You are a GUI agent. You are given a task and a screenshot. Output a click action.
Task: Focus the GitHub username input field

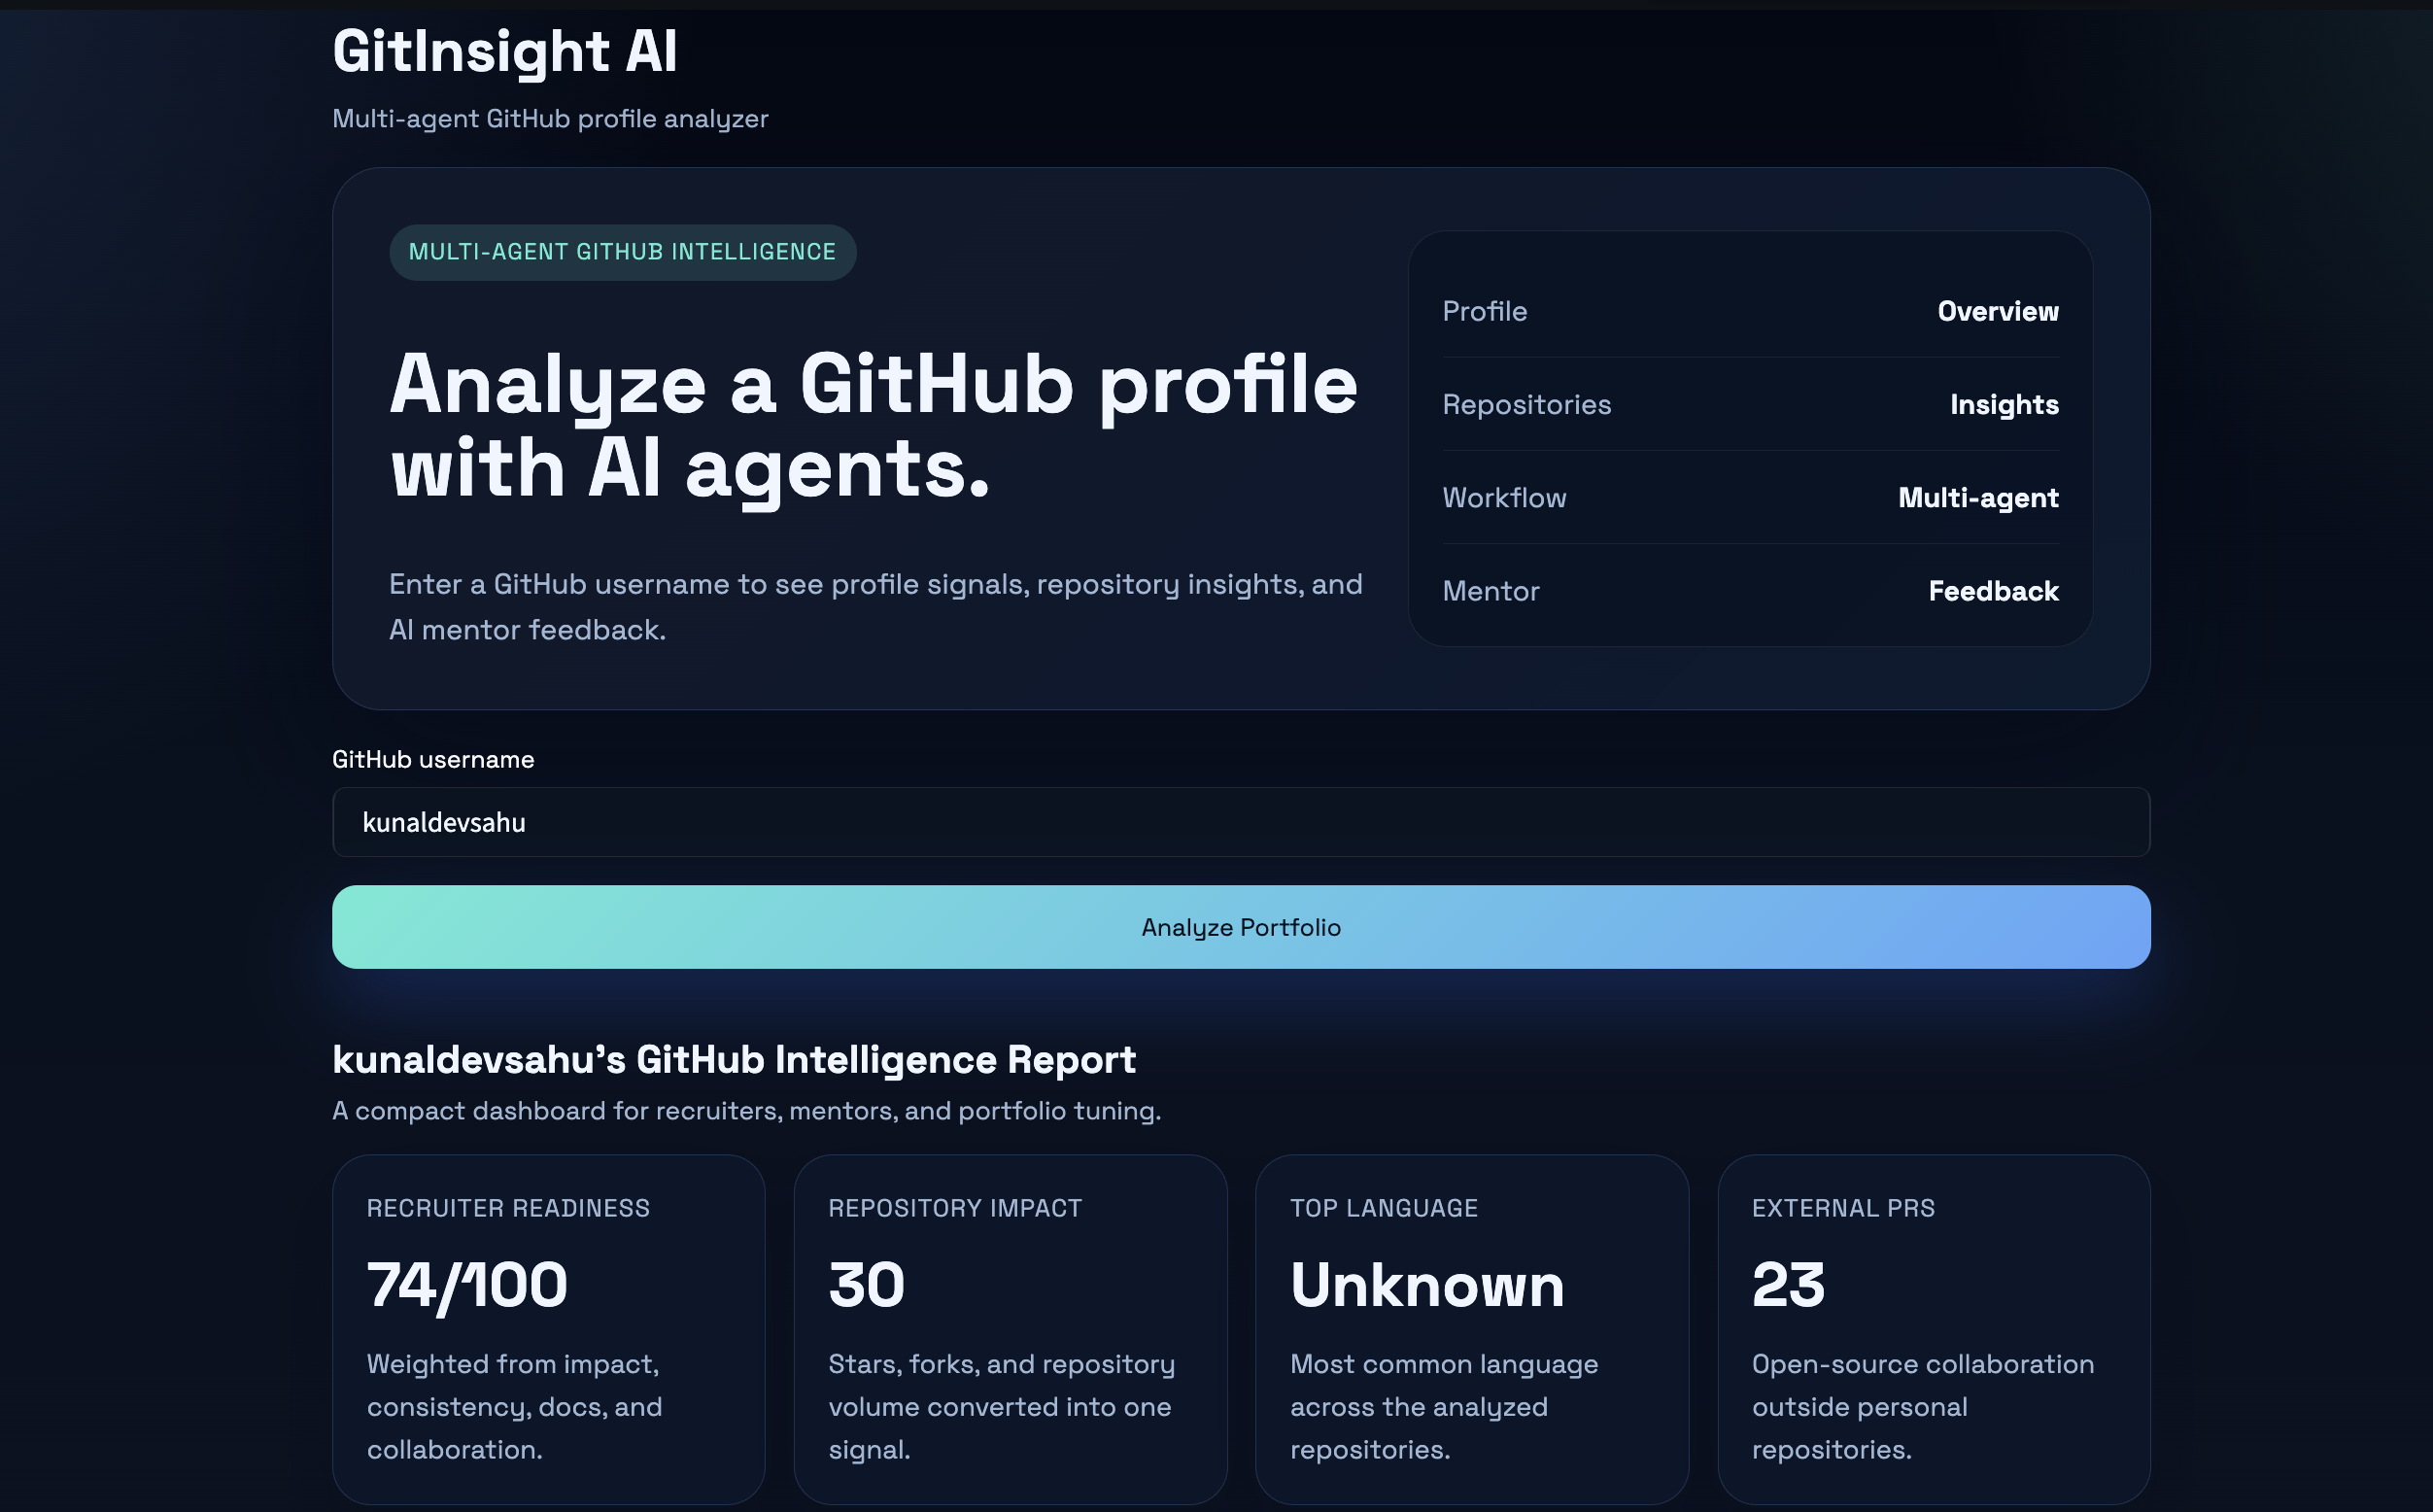click(1240, 822)
